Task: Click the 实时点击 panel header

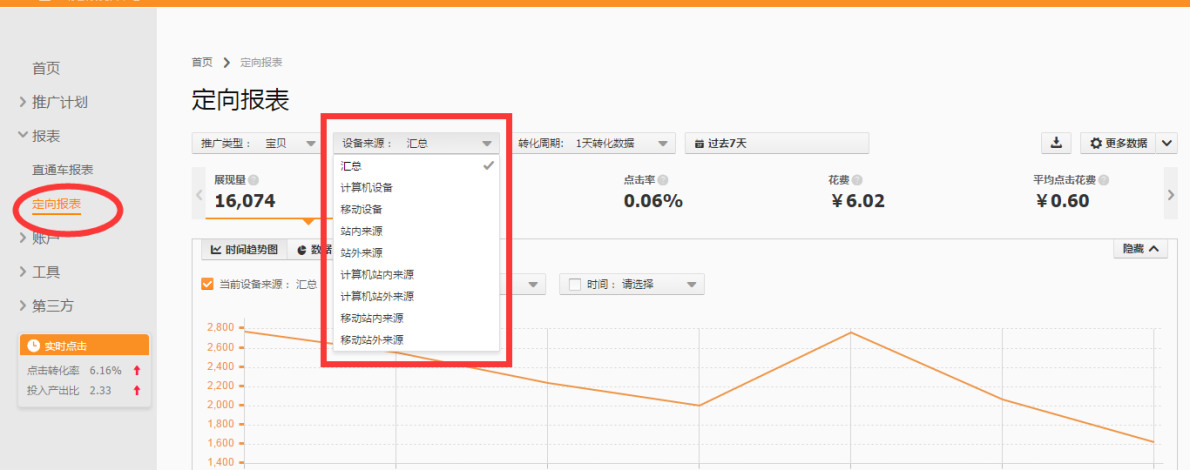Action: 84,345
